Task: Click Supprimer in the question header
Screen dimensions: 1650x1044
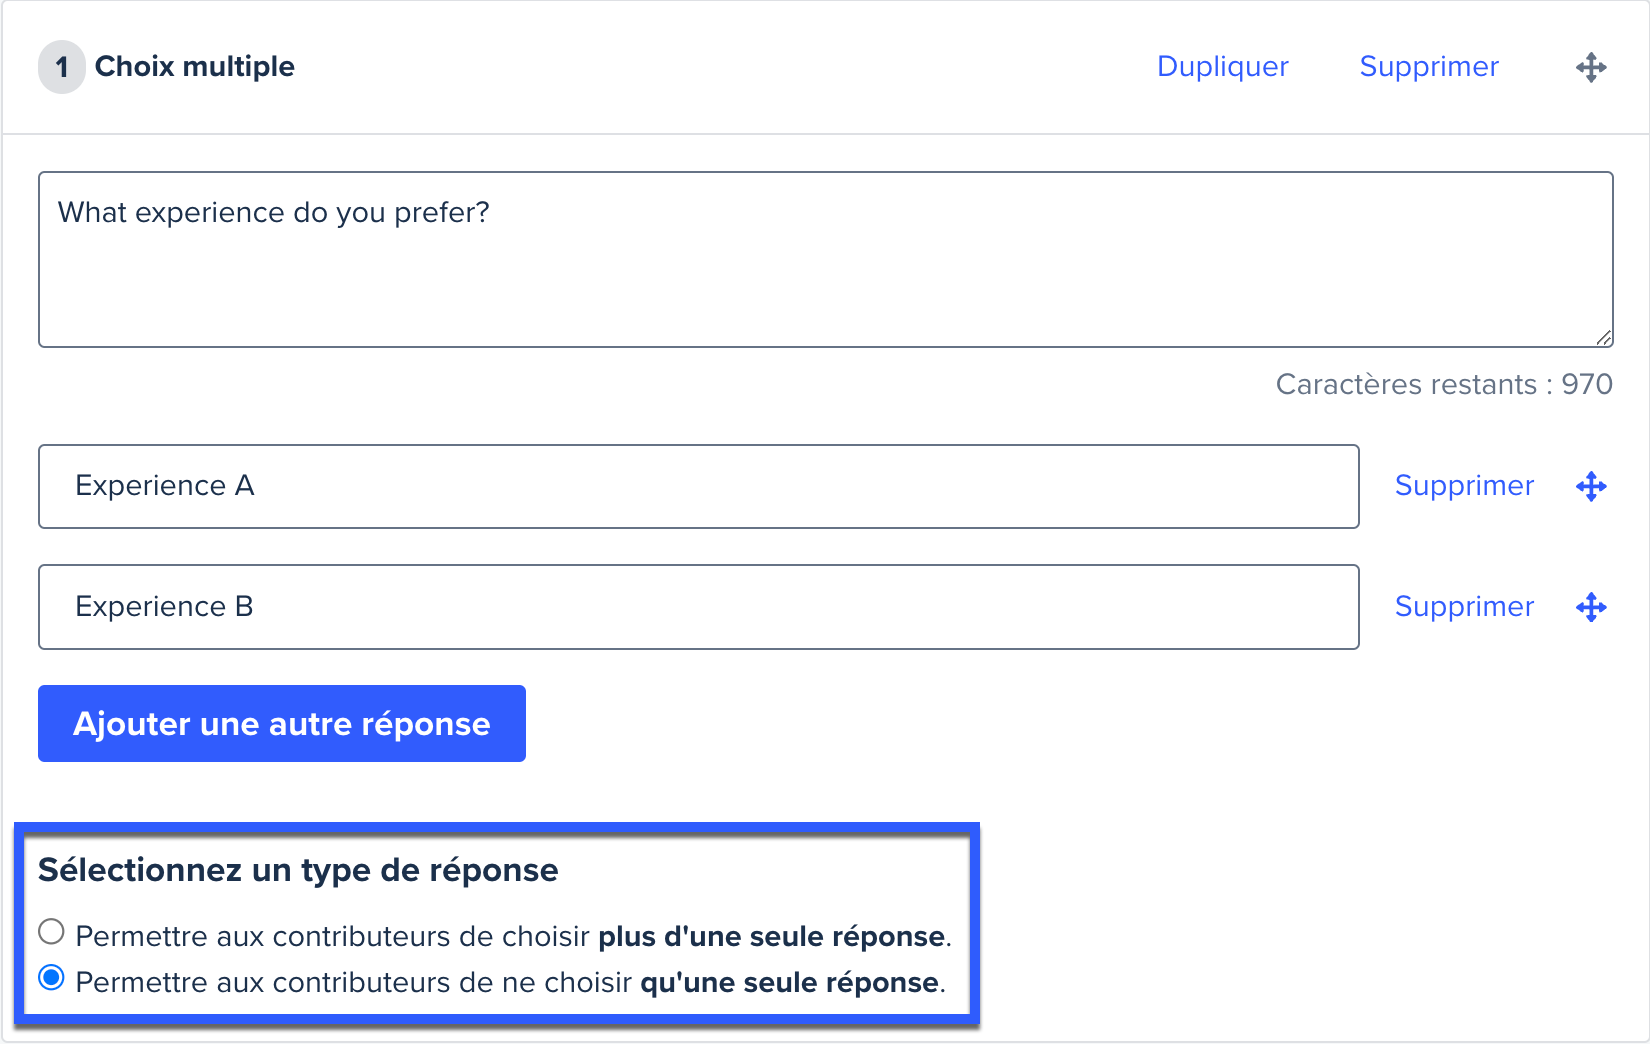Action: [1429, 66]
